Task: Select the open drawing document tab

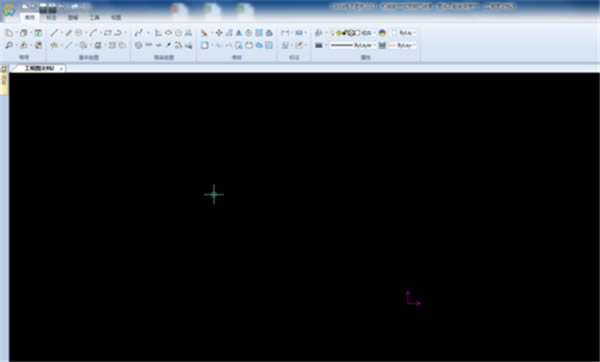Action: pyautogui.click(x=39, y=68)
